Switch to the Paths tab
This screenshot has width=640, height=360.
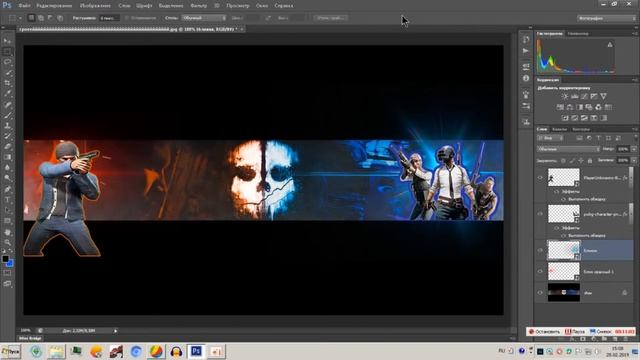pos(580,129)
